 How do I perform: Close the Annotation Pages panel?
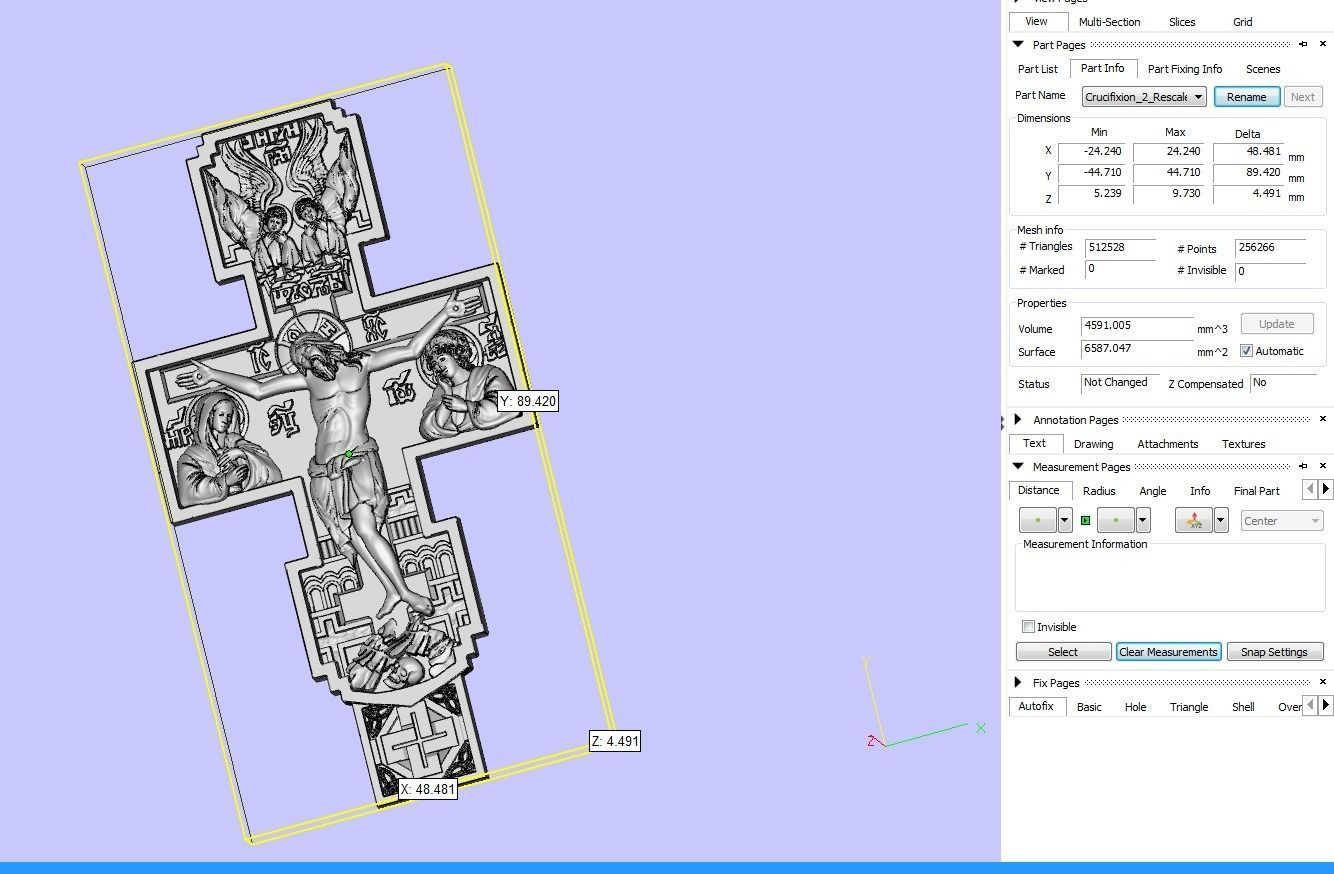click(x=1323, y=419)
